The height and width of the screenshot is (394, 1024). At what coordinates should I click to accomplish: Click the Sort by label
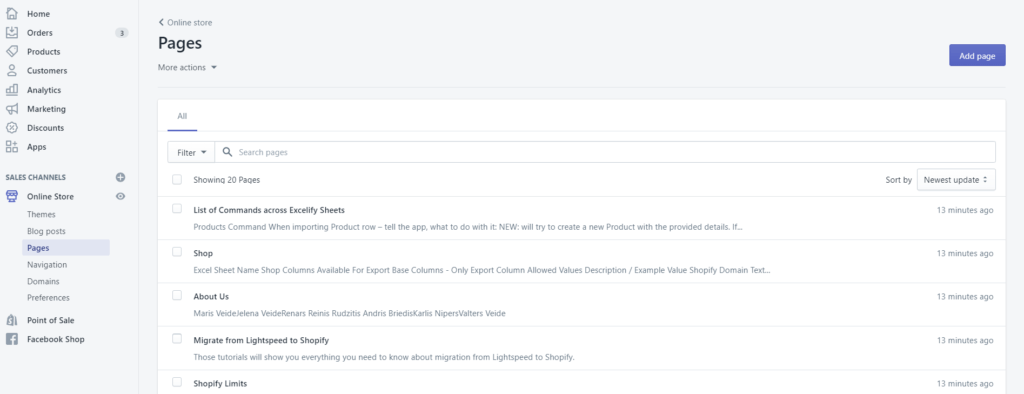click(x=899, y=180)
